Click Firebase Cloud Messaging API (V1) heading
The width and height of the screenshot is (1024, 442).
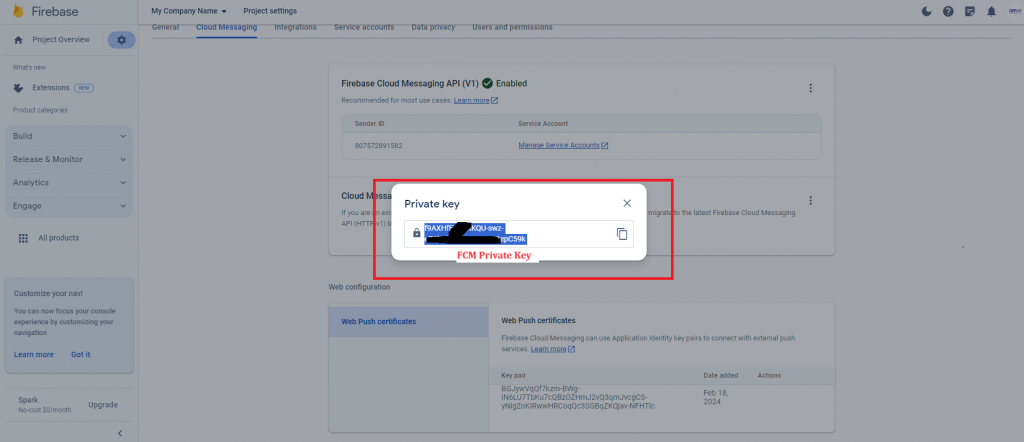[410, 84]
